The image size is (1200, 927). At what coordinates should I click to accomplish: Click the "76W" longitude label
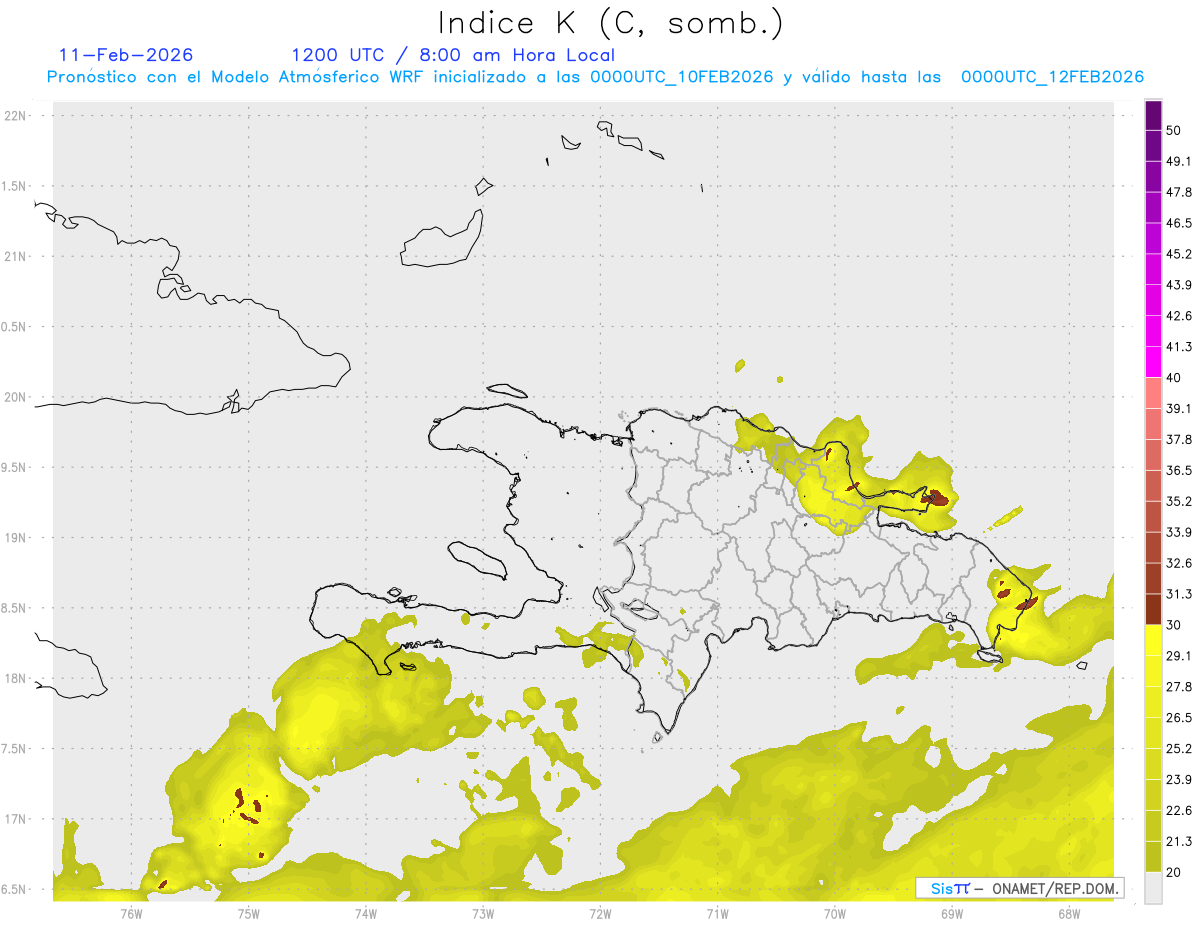(x=131, y=913)
